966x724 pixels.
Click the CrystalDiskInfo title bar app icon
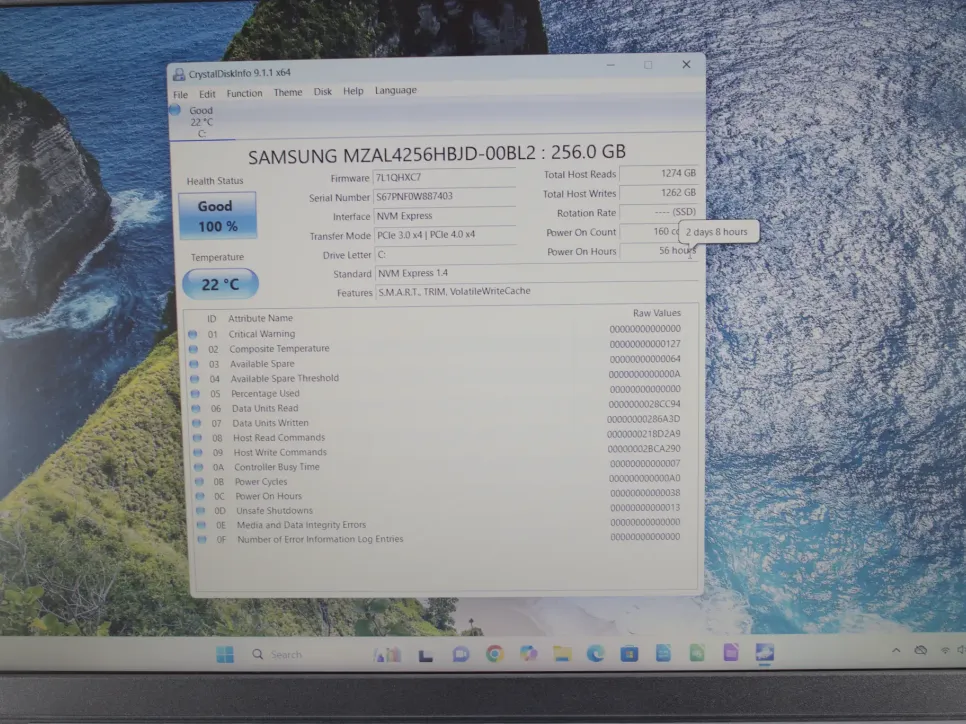coord(179,75)
